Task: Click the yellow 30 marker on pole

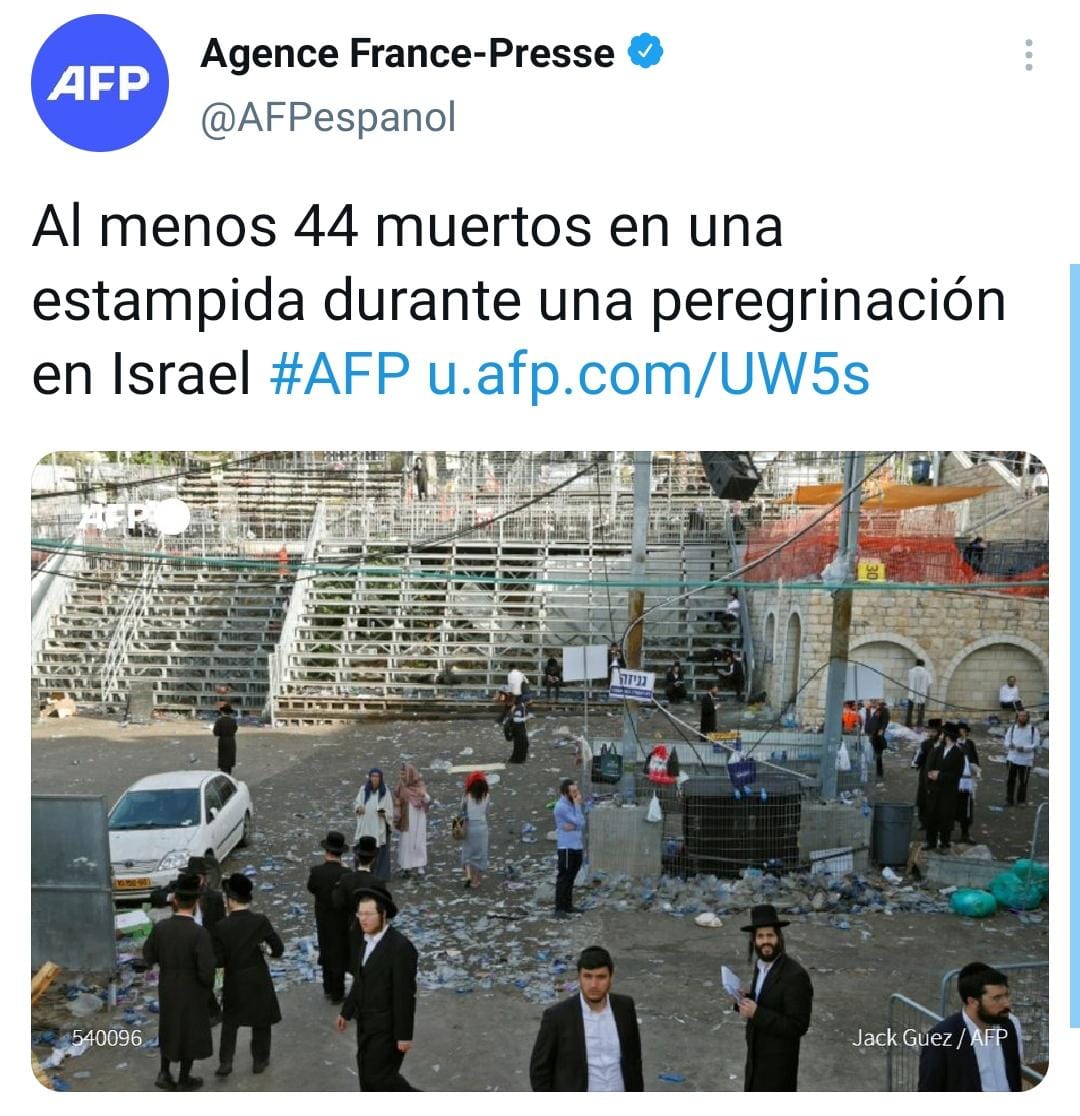Action: coord(870,571)
